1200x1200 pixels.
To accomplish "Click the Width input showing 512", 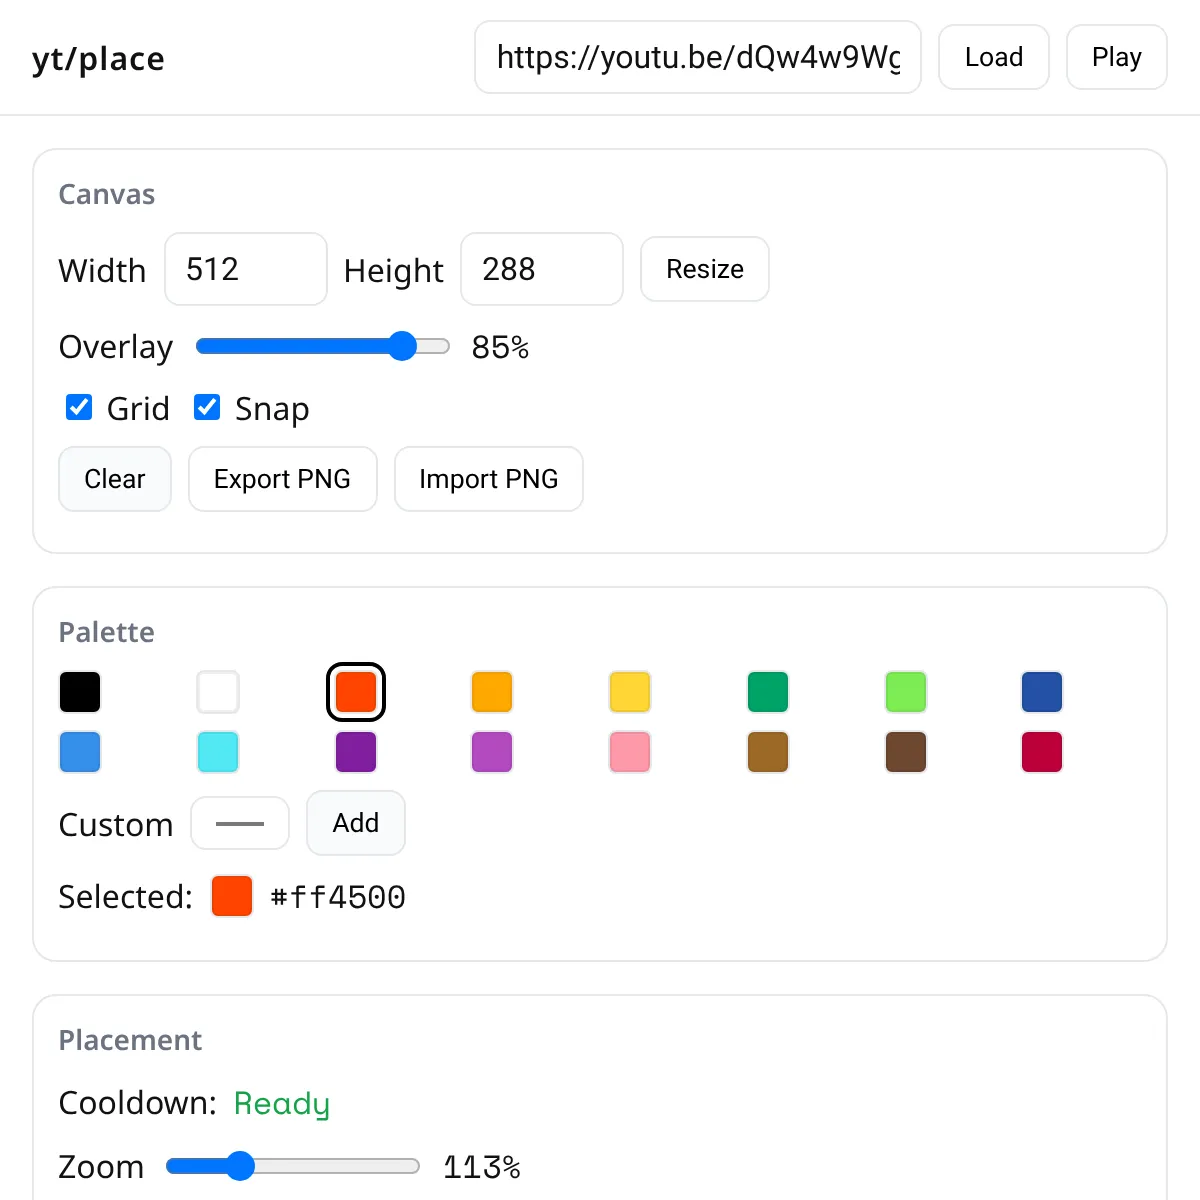I will 246,269.
